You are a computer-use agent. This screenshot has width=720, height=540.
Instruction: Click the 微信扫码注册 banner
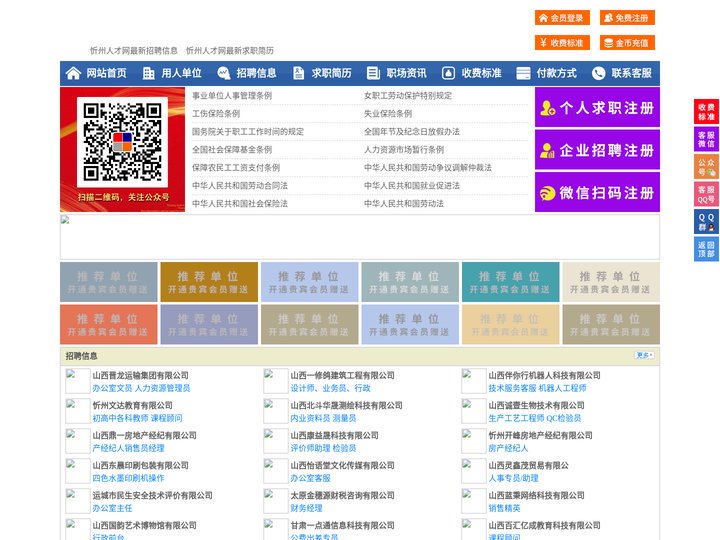point(597,192)
